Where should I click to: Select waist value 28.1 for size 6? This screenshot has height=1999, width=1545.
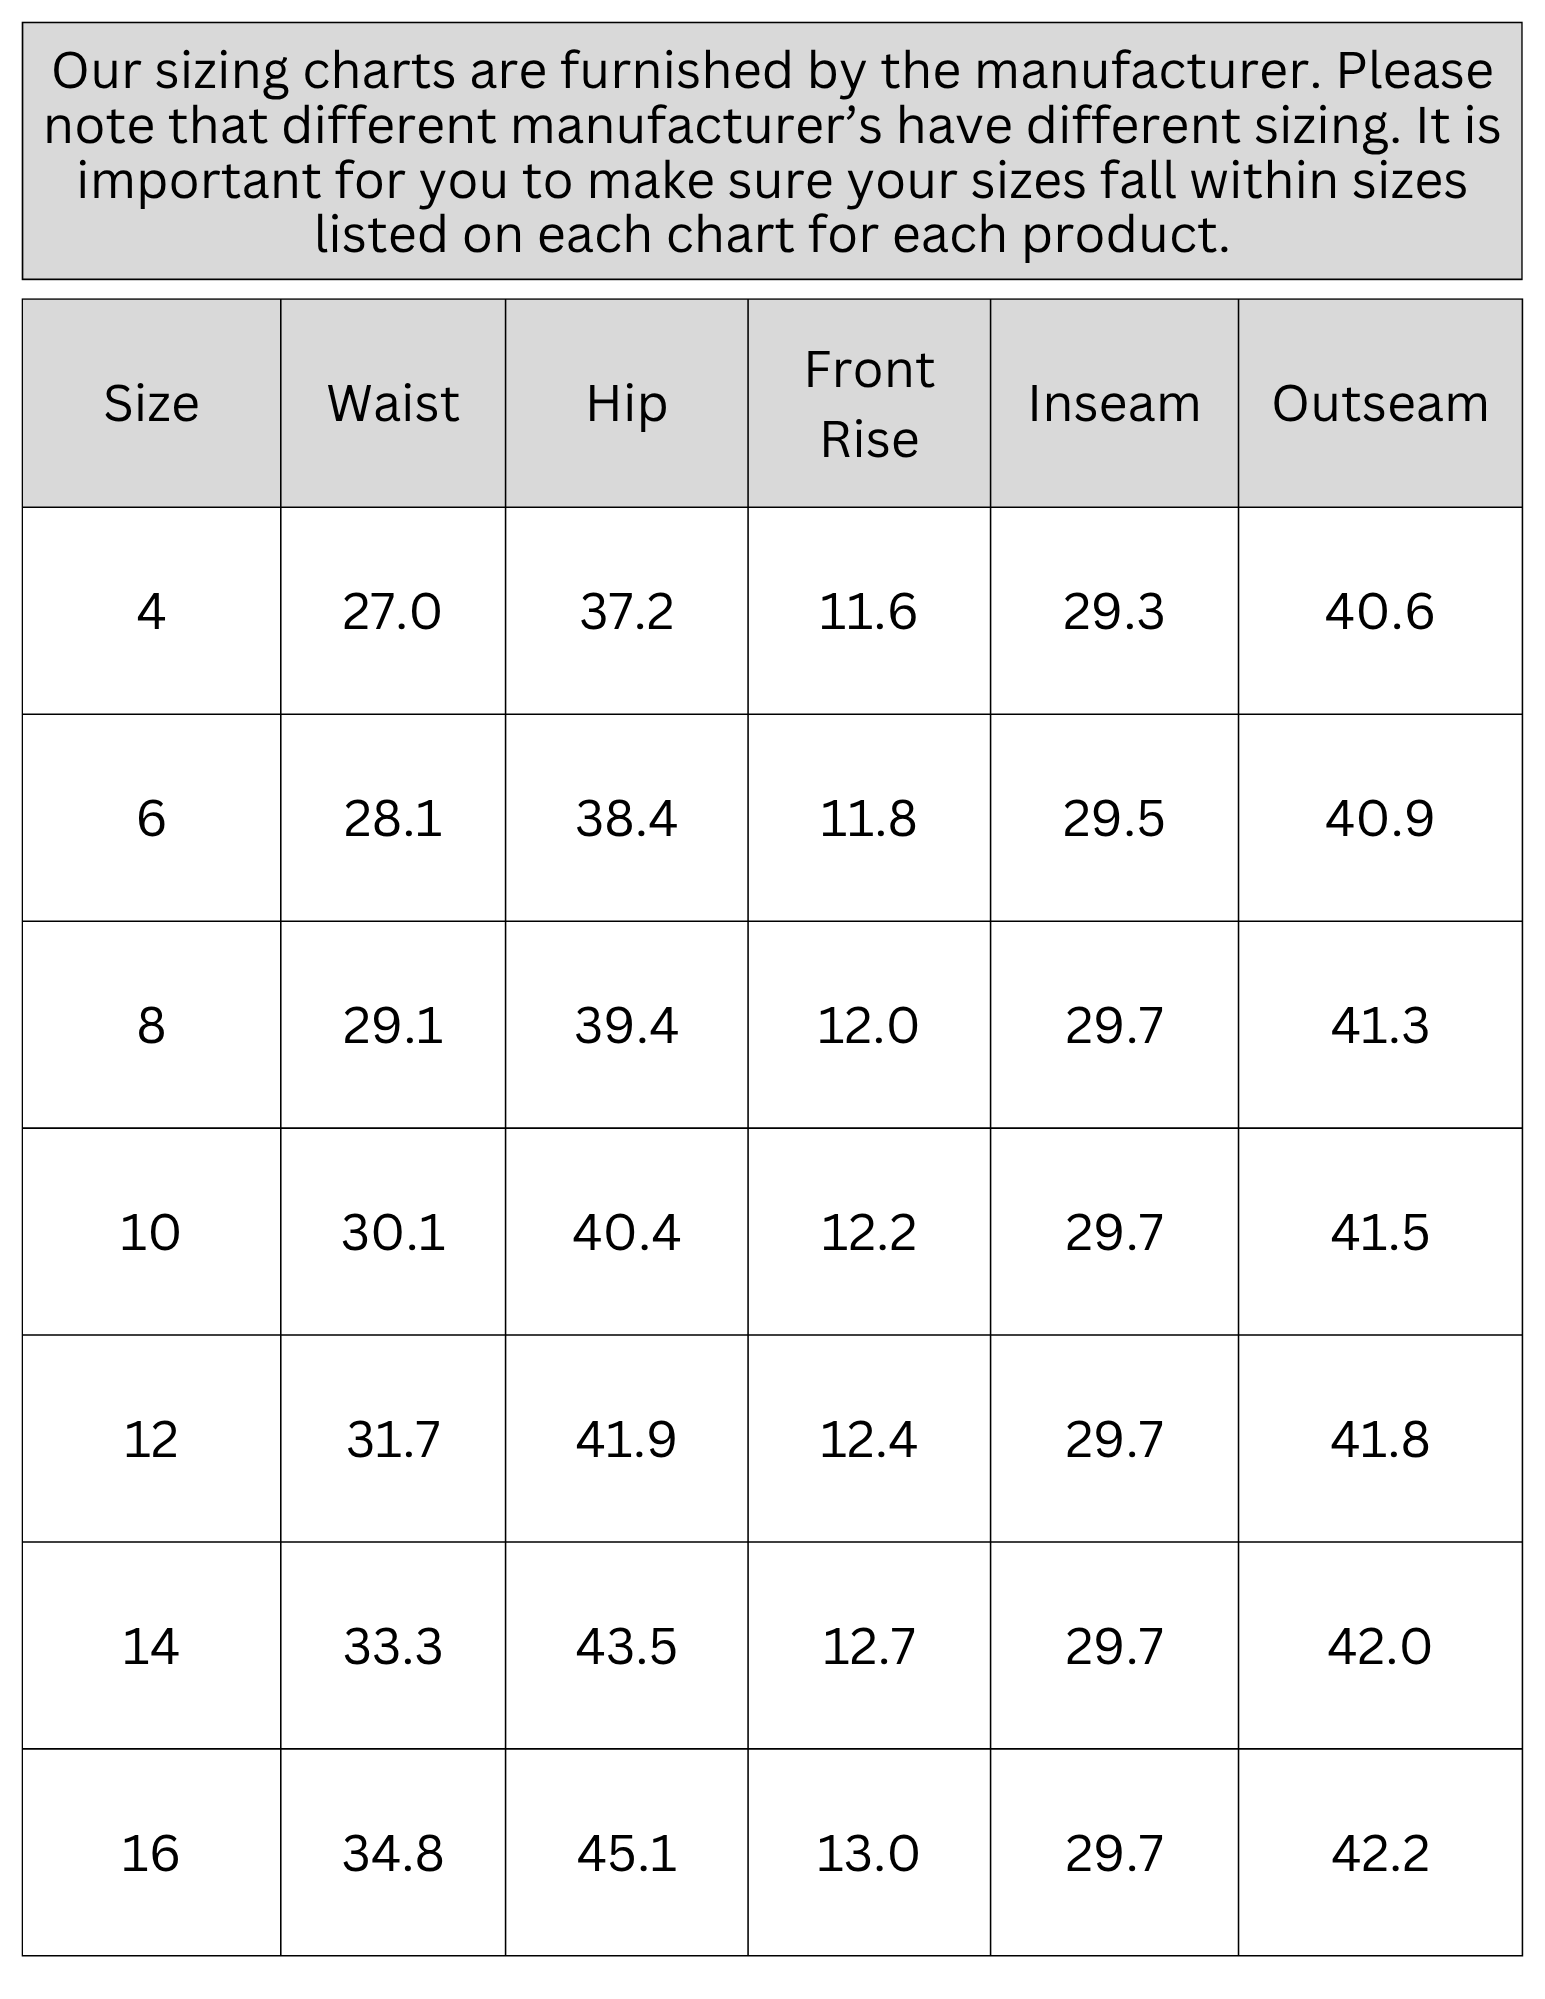(x=393, y=819)
